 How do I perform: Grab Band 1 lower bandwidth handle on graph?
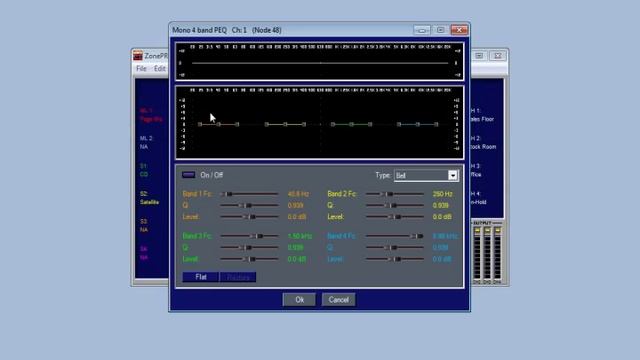pyautogui.click(x=200, y=124)
